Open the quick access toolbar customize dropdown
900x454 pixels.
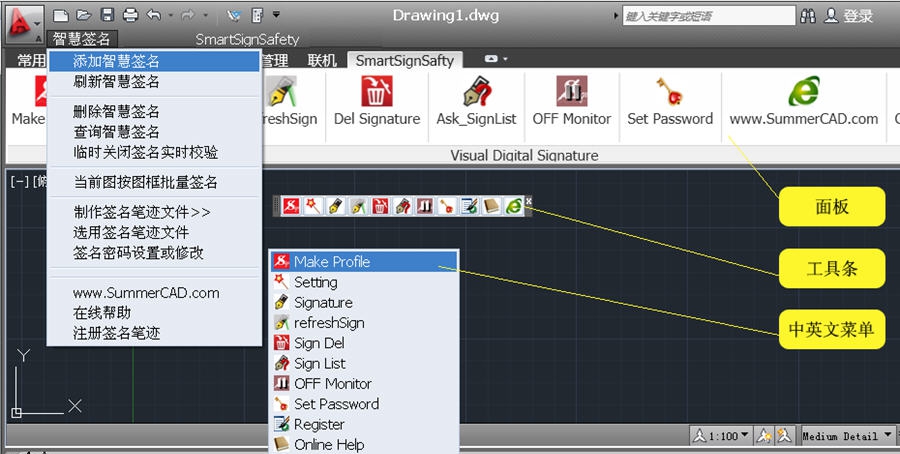tap(276, 14)
